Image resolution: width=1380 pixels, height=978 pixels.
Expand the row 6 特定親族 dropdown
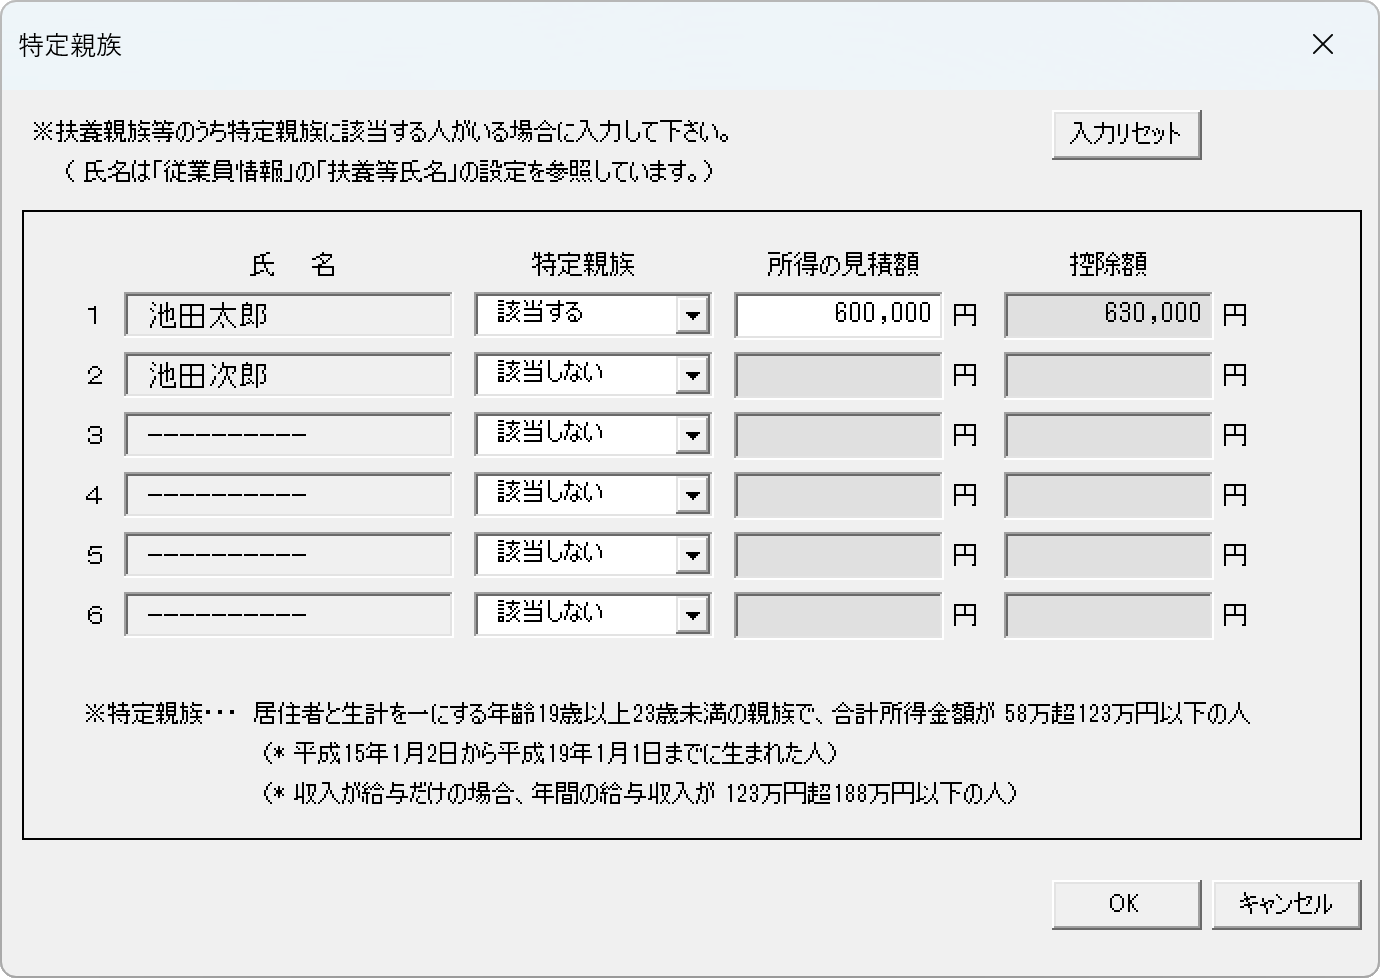click(691, 615)
